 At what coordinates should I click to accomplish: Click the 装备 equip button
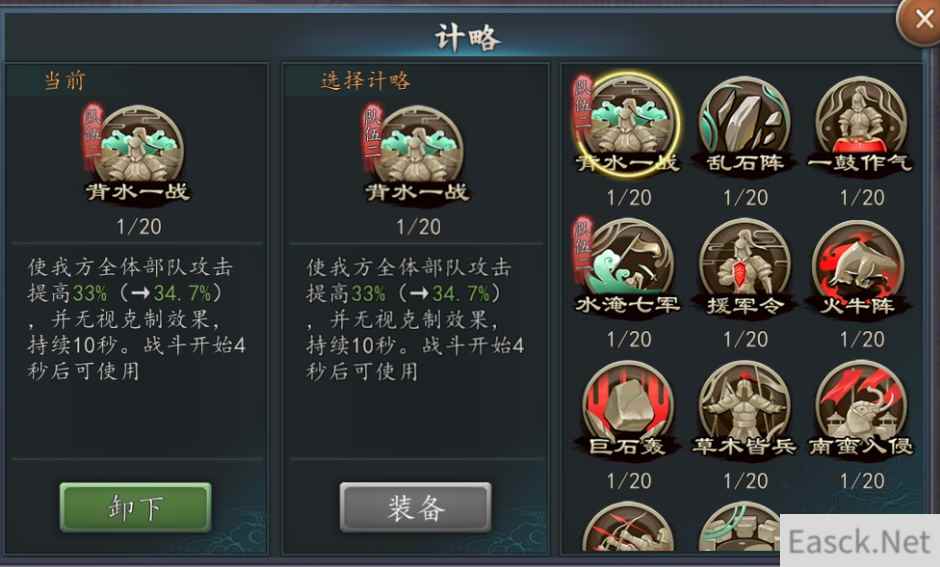pyautogui.click(x=415, y=508)
